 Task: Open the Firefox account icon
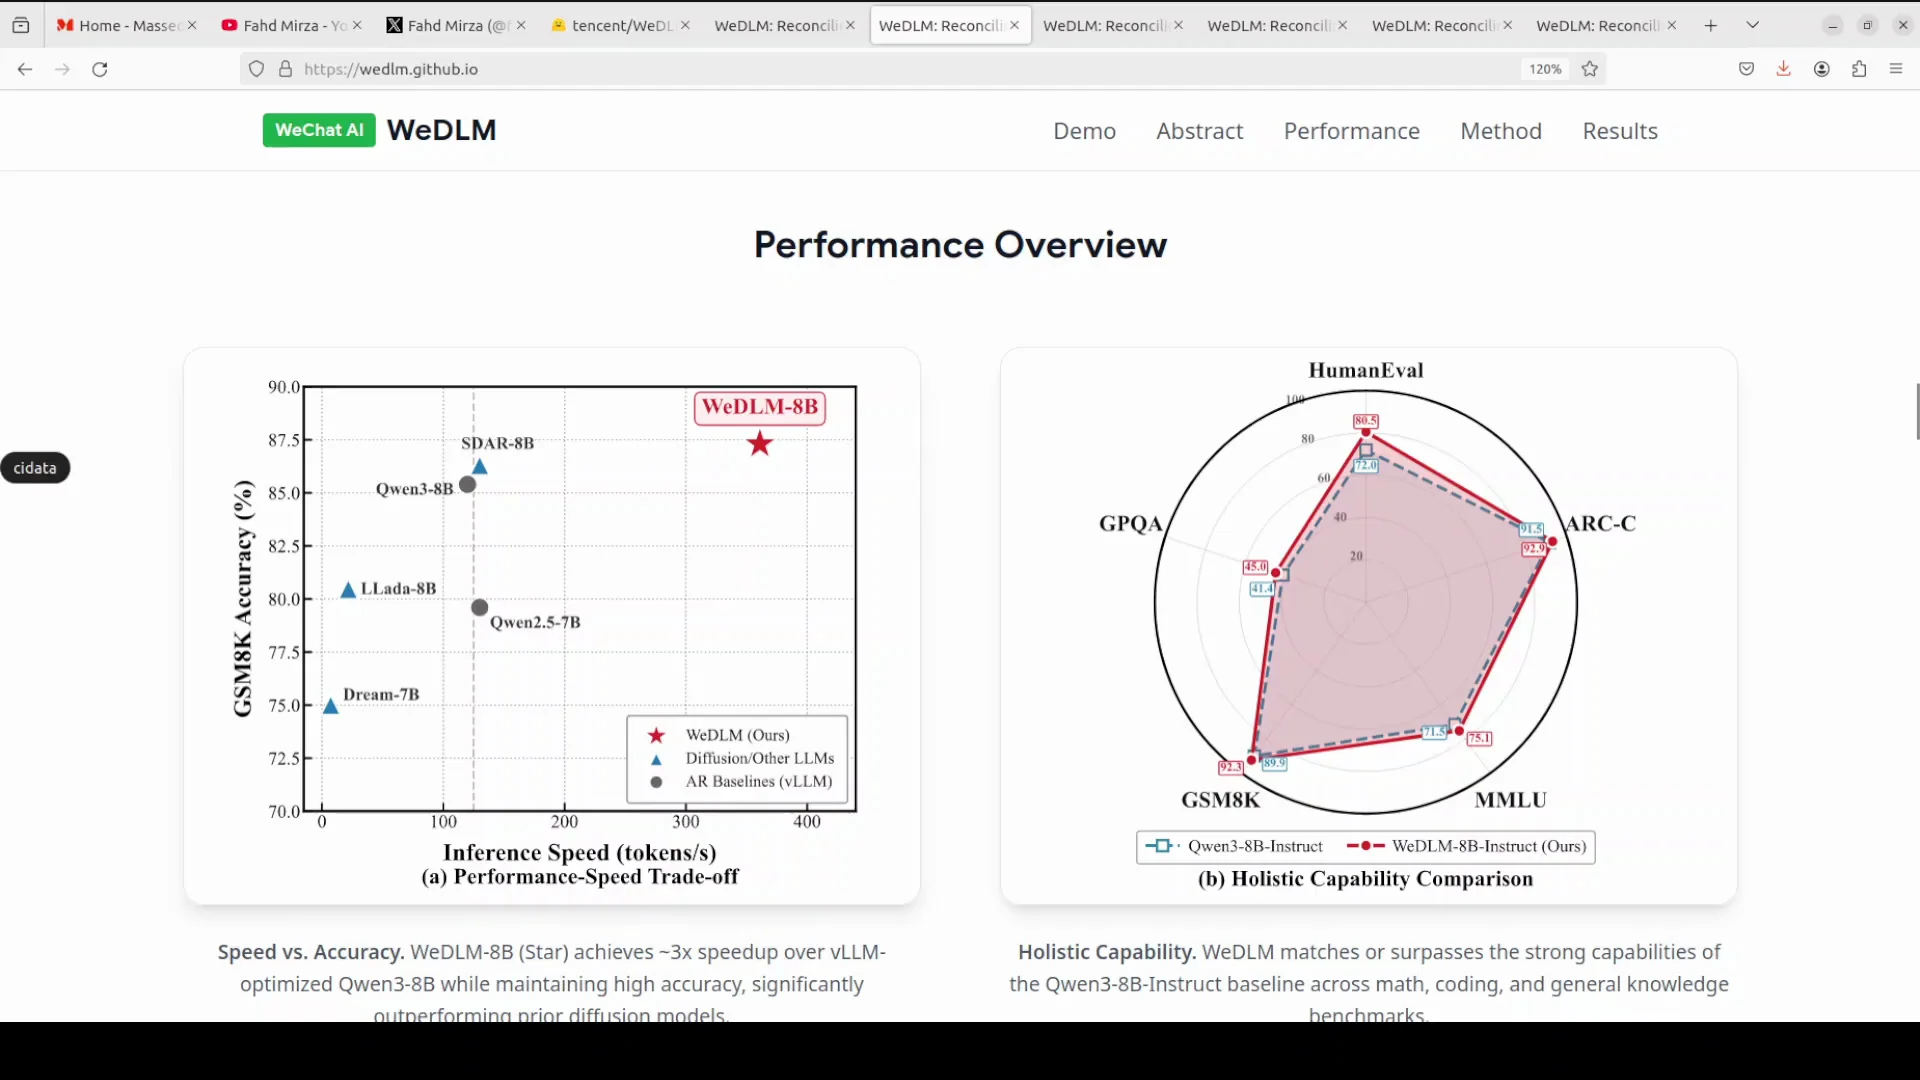pyautogui.click(x=1822, y=69)
